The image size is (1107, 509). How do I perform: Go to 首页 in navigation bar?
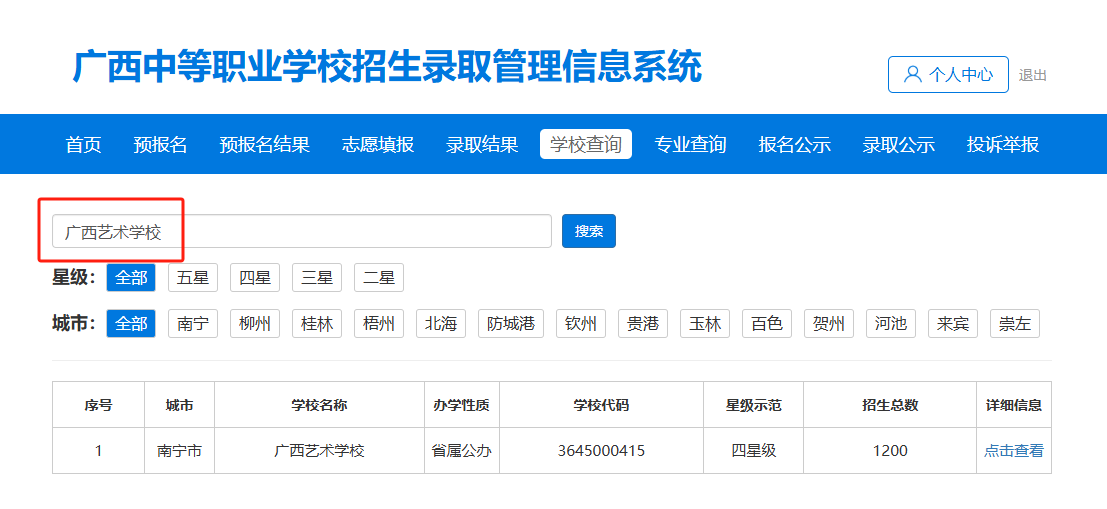click(83, 144)
